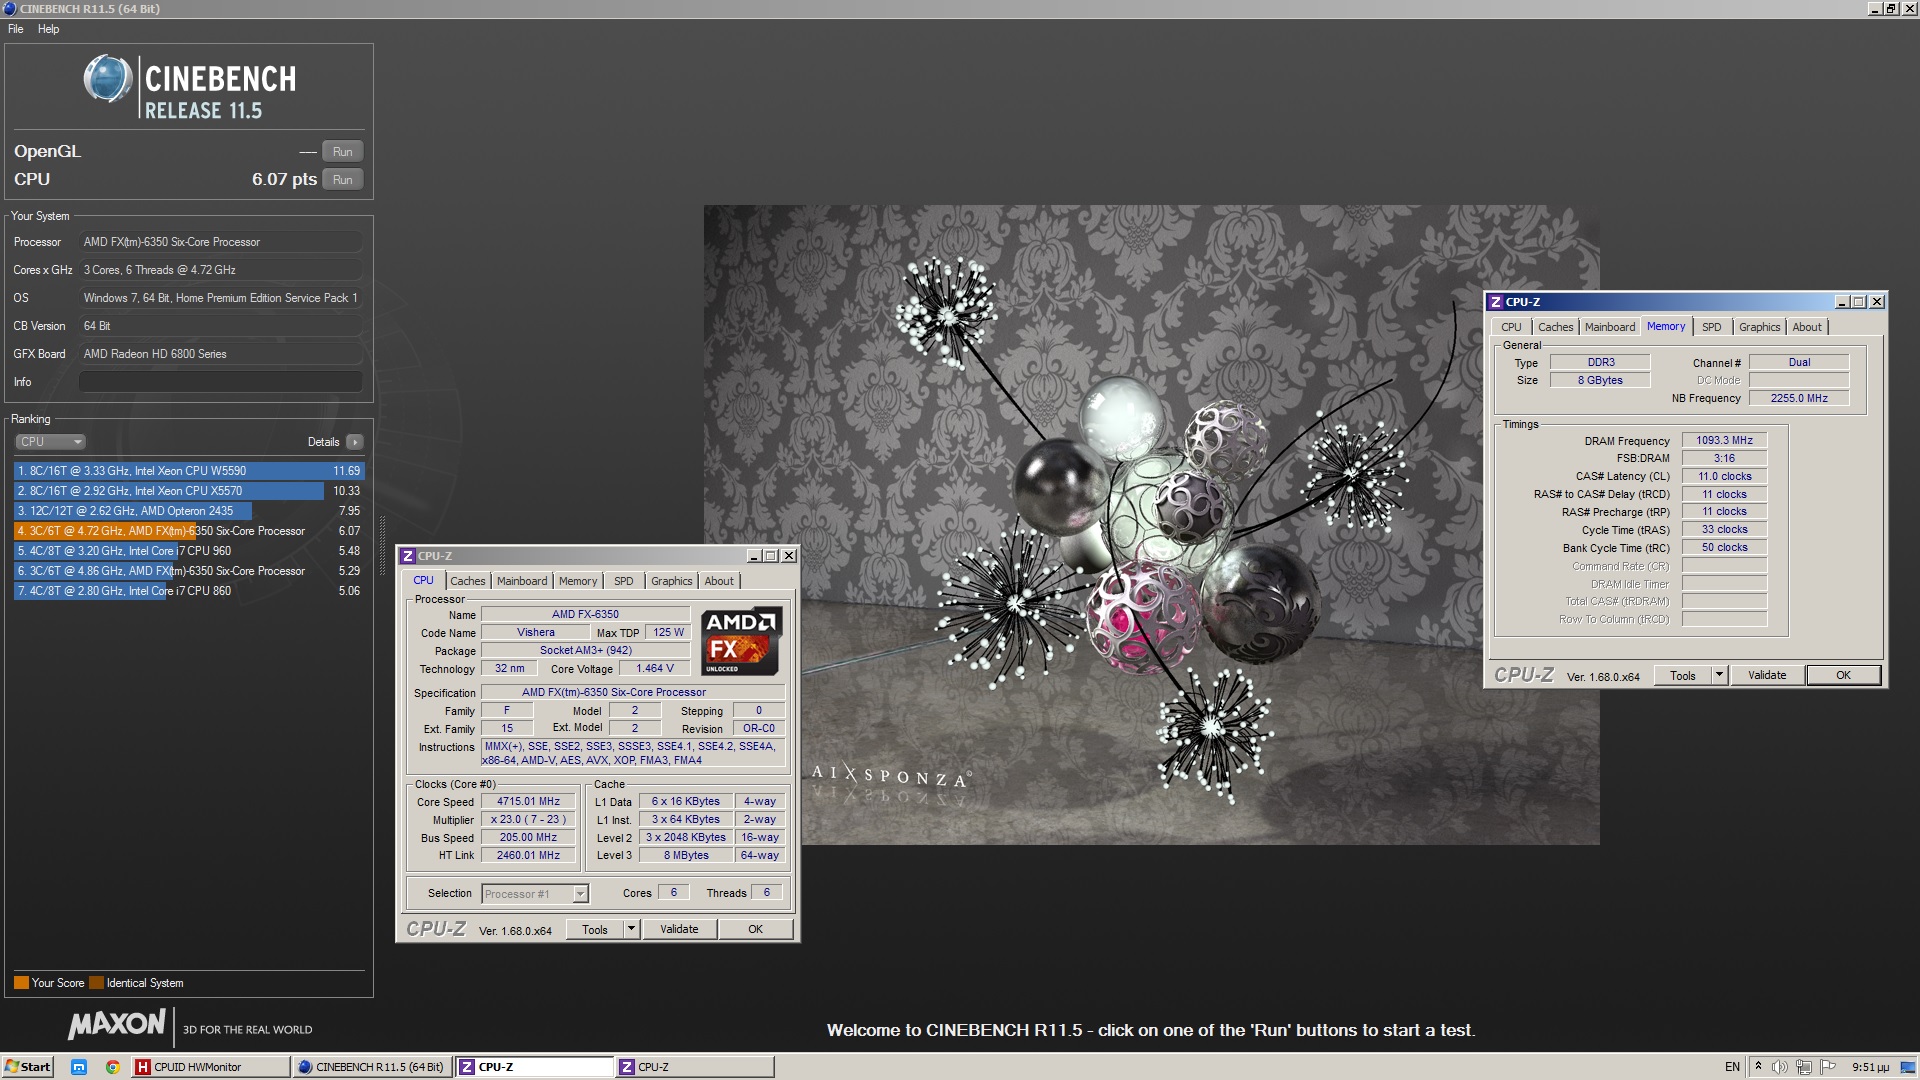Open the volume control in system tray
Screen dimensions: 1920x1080
tap(1781, 1067)
